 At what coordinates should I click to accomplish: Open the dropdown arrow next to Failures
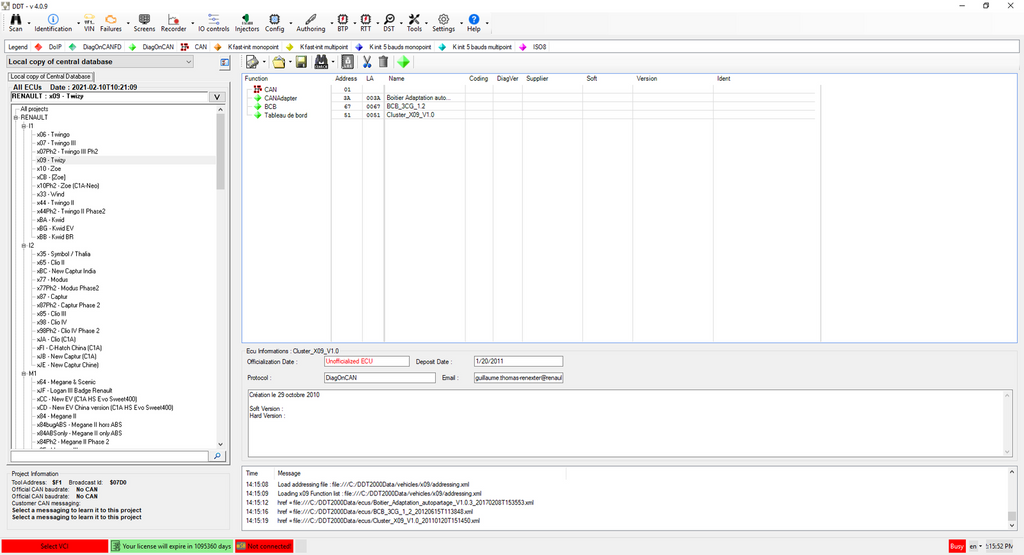click(127, 24)
